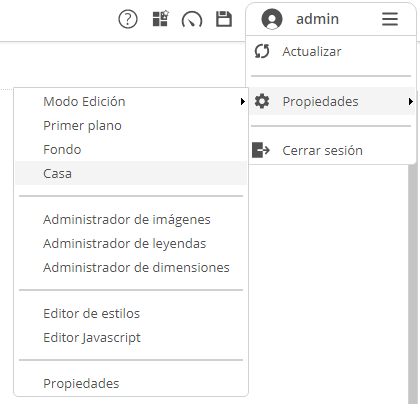Image resolution: width=420 pixels, height=404 pixels.
Task: Click the admin user avatar icon
Action: 272,19
